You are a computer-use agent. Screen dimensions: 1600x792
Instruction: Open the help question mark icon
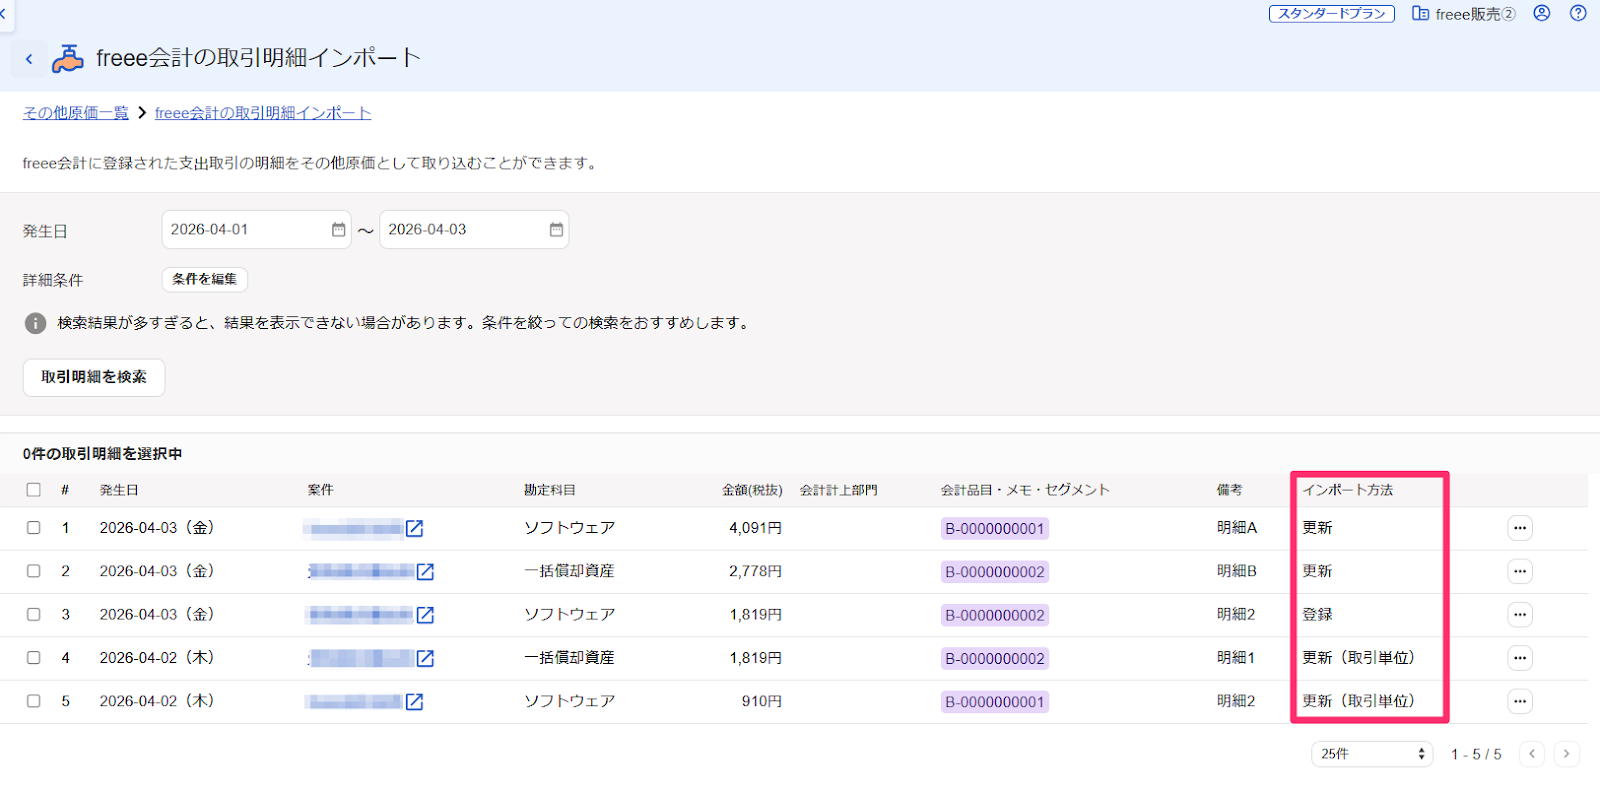click(x=1578, y=13)
